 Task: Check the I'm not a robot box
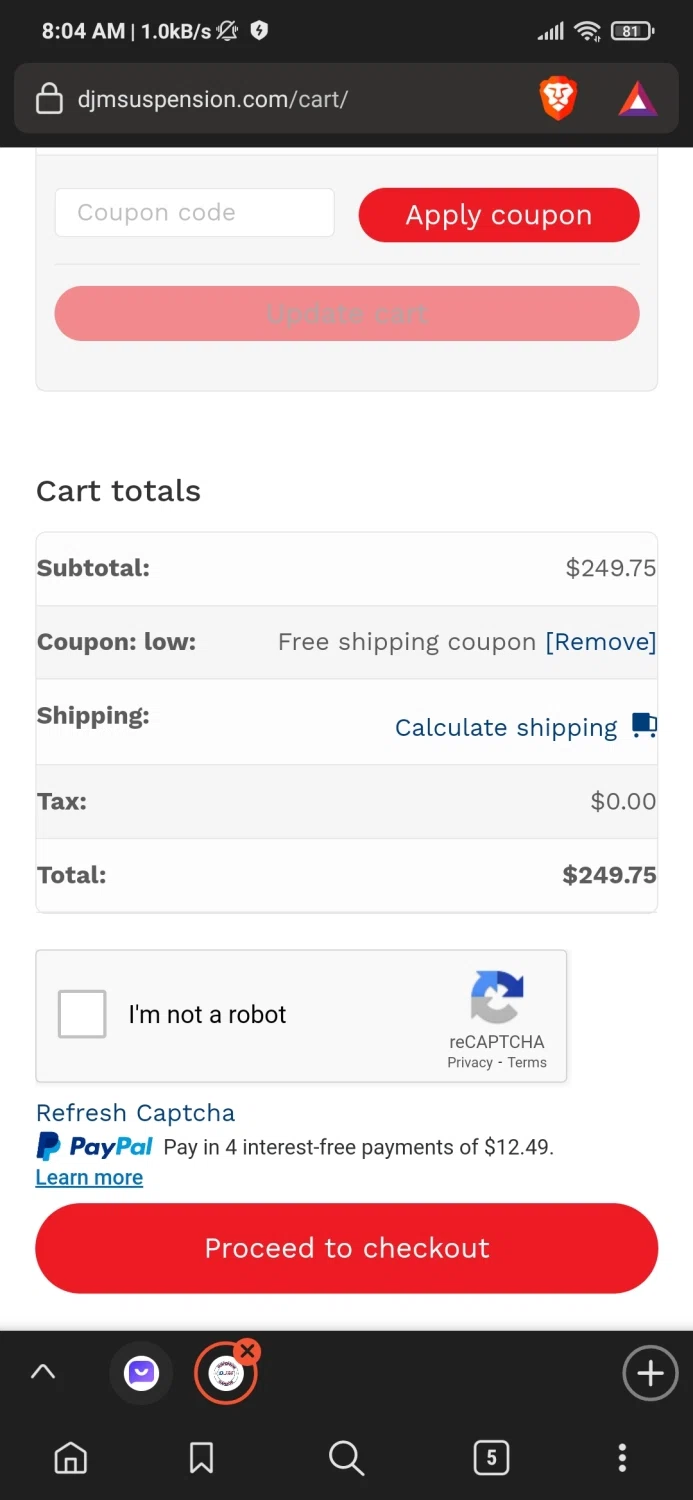coord(82,1014)
